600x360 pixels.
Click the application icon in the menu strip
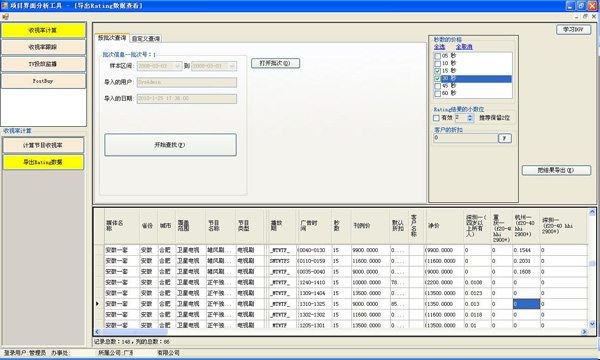coord(5,16)
